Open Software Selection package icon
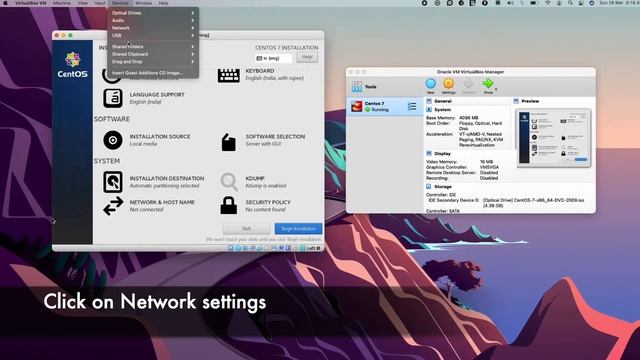 (229, 142)
